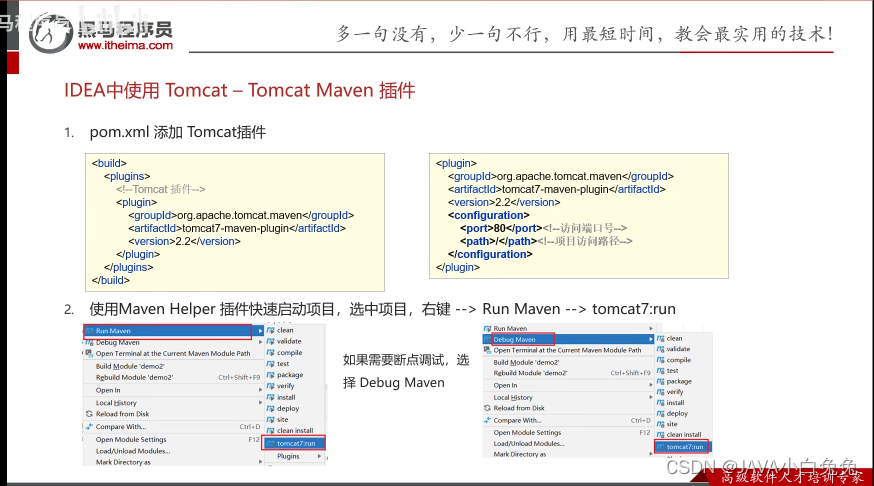
Task: Click gear icon beside 'compile' in Run Maven submenu
Action: pyautogui.click(x=270, y=352)
